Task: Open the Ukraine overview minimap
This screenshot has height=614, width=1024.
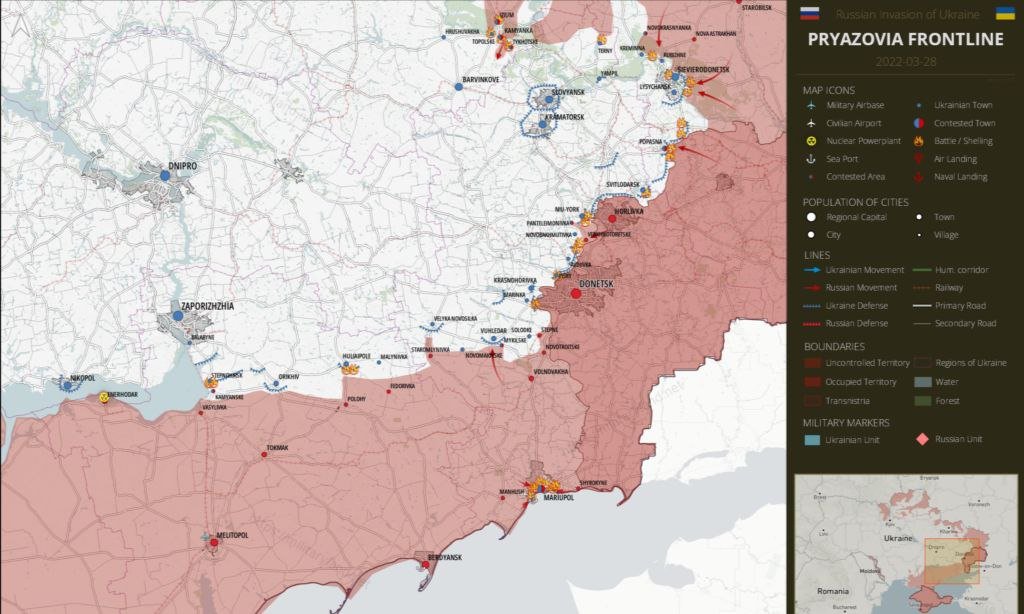Action: pyautogui.click(x=904, y=542)
